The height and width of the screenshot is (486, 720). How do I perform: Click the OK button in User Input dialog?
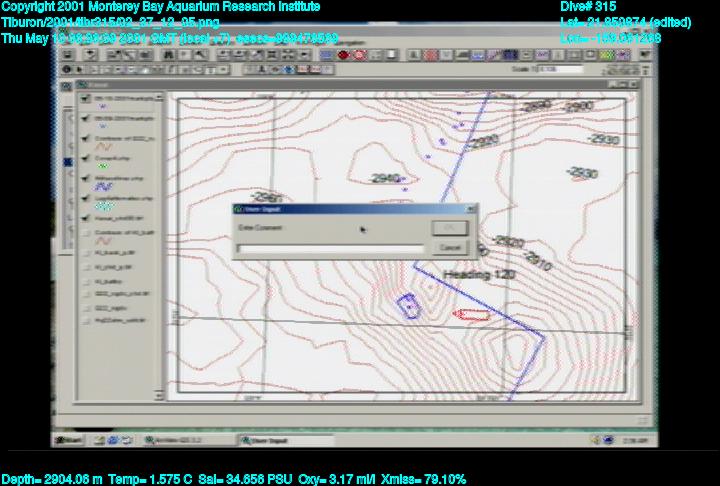point(449,228)
